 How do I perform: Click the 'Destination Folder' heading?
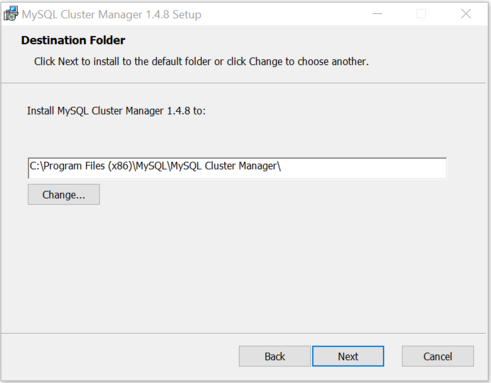pyautogui.click(x=73, y=40)
